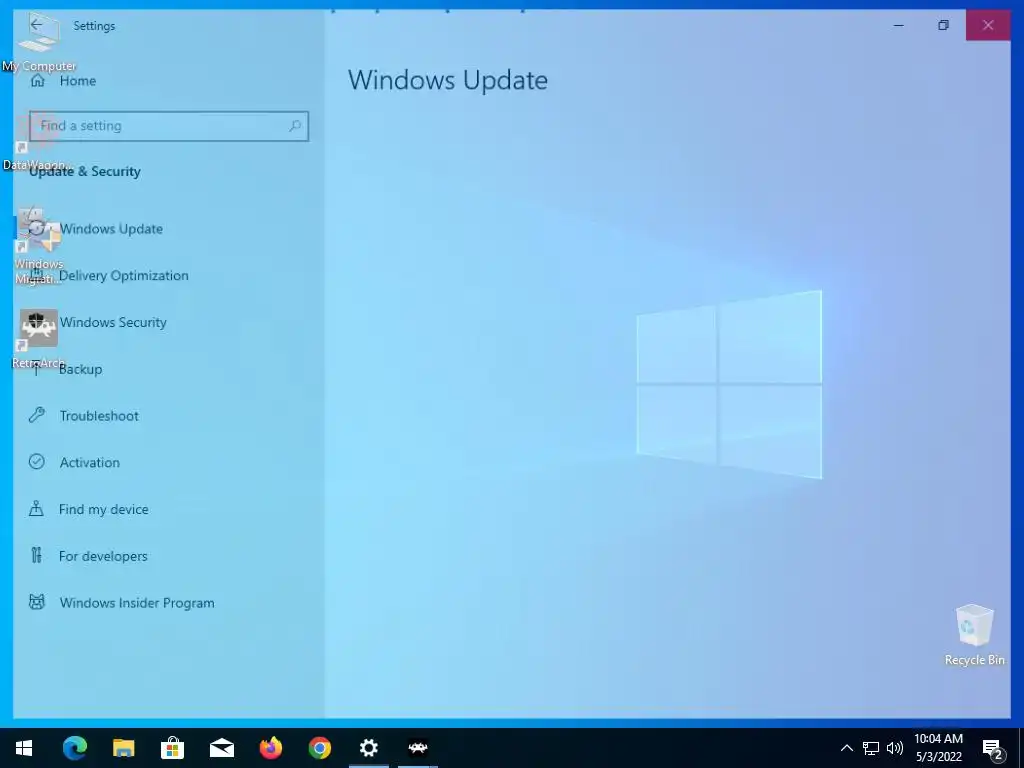The width and height of the screenshot is (1024, 768).
Task: Switch to RetroArch on the taskbar
Action: [418, 748]
